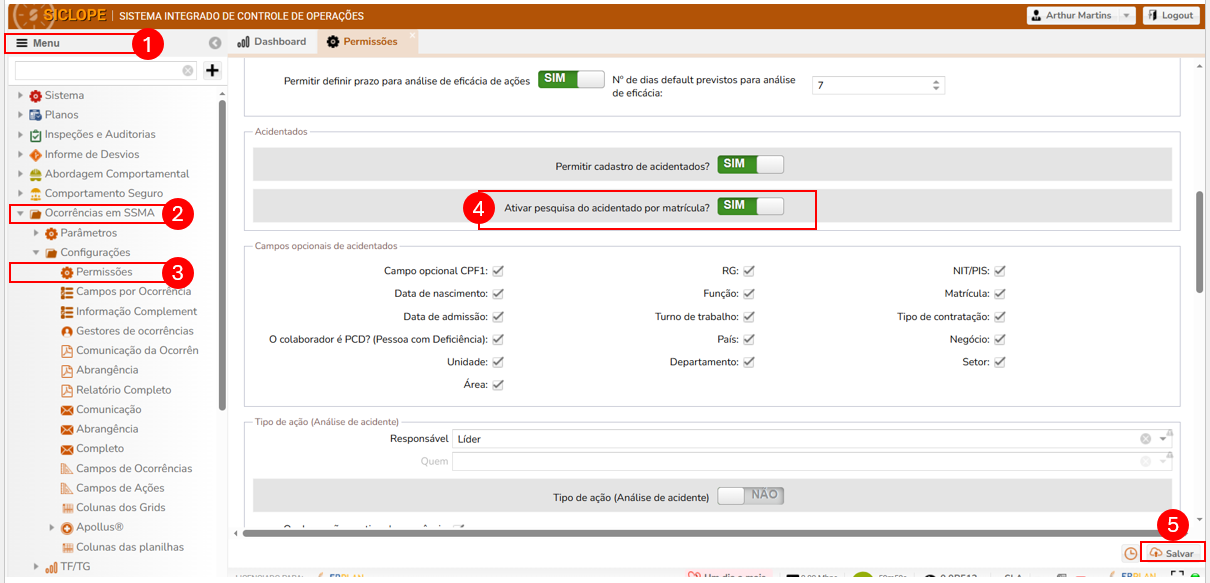Image resolution: width=1210 pixels, height=583 pixels.
Task: Open Relatório Completo in the sidebar
Action: click(x=123, y=390)
